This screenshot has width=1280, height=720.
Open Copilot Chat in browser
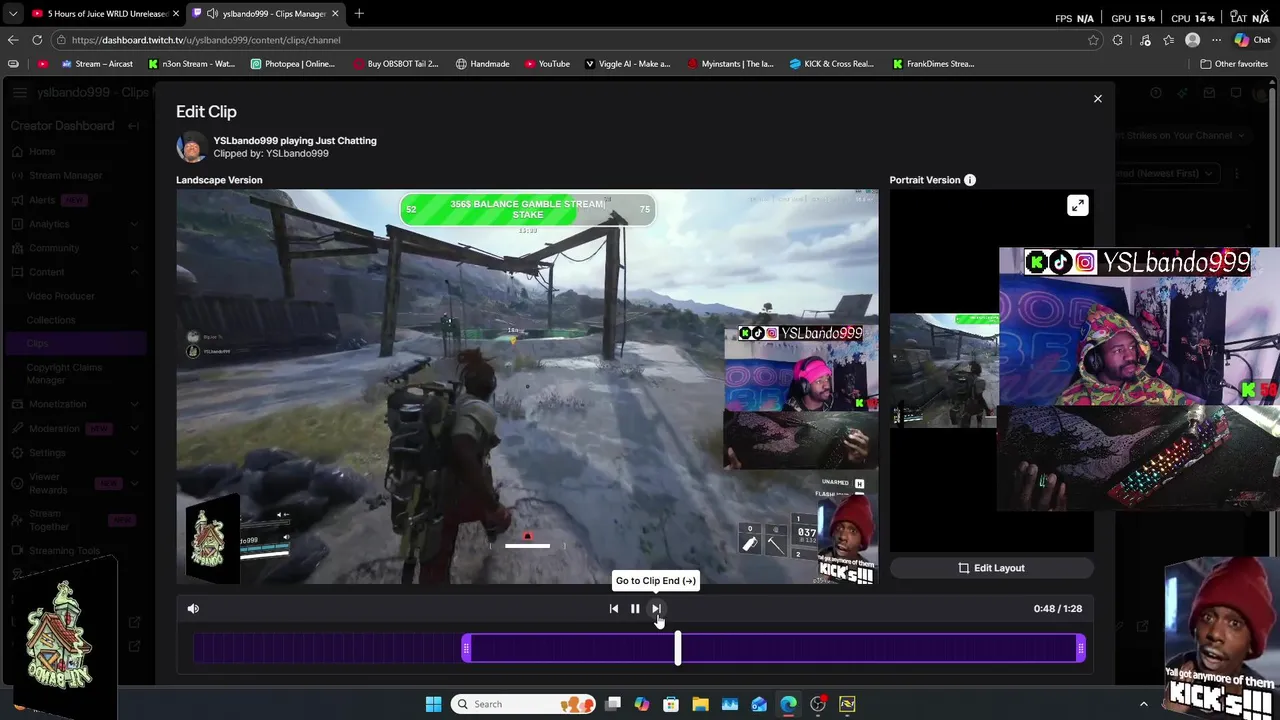[x=1252, y=40]
